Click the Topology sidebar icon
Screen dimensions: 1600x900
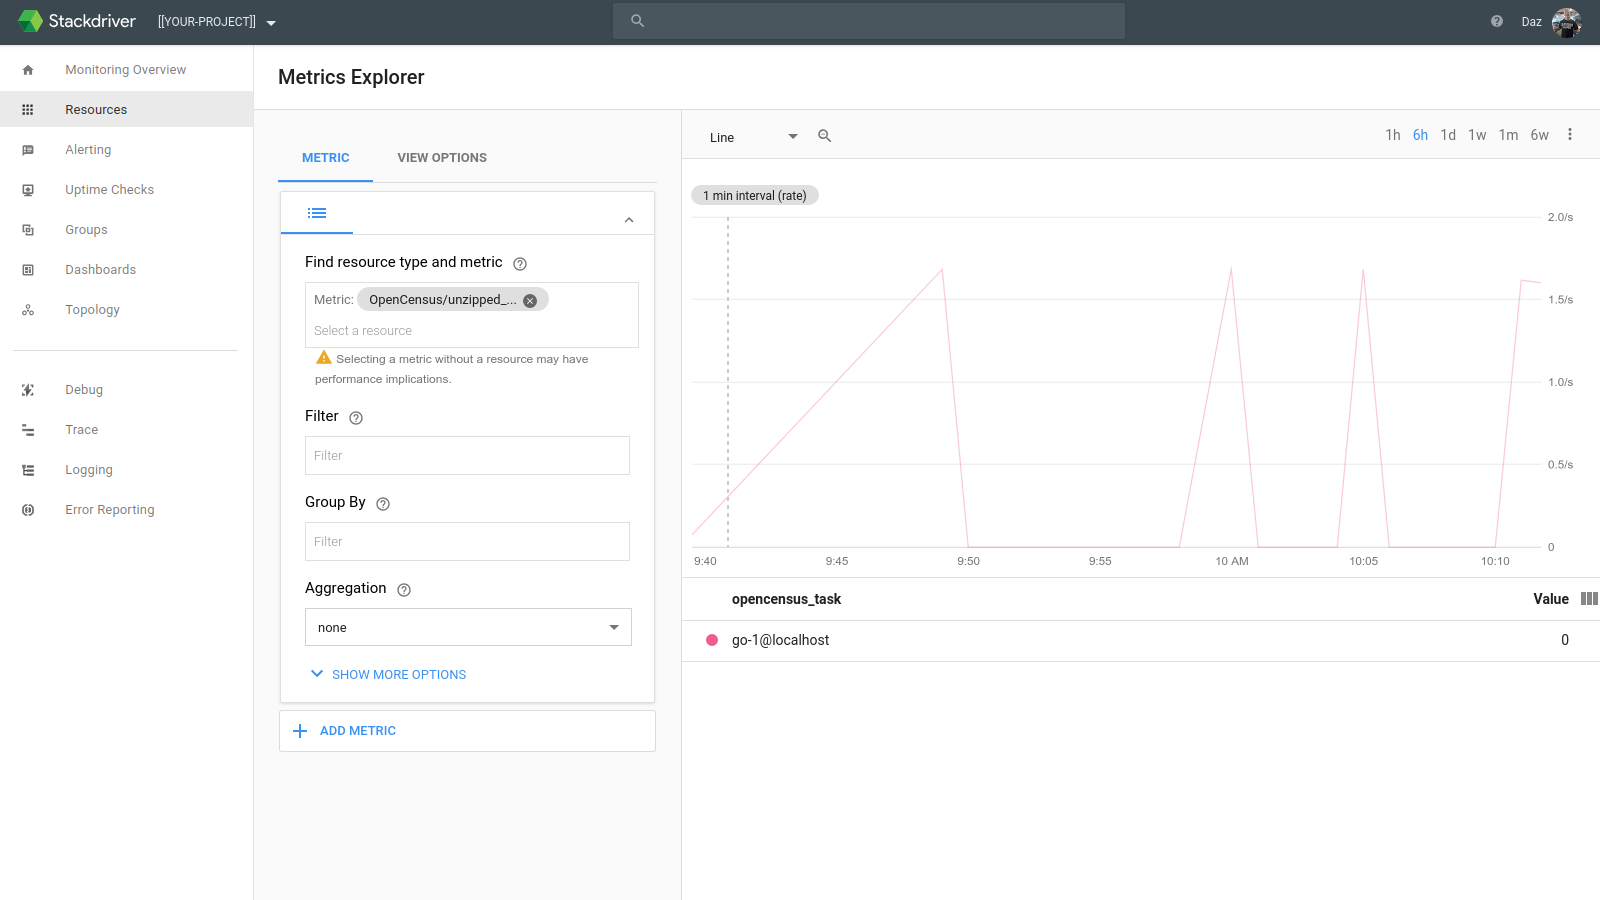point(28,310)
